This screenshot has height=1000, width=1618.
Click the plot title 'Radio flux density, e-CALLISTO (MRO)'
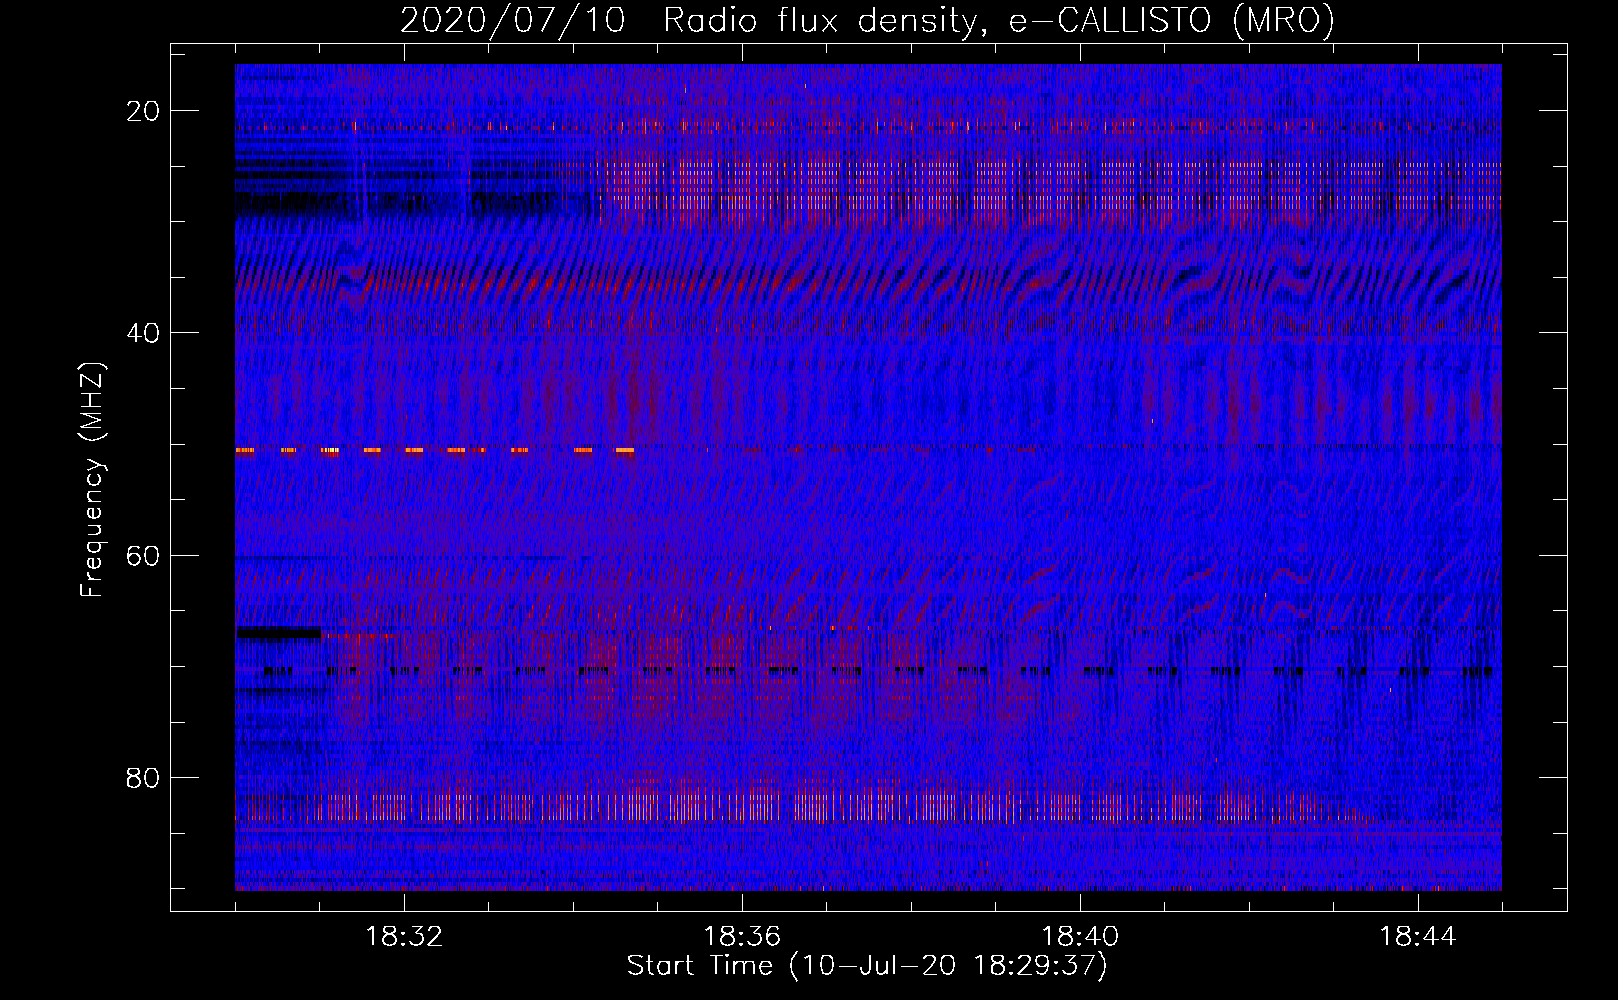pyautogui.click(x=999, y=21)
